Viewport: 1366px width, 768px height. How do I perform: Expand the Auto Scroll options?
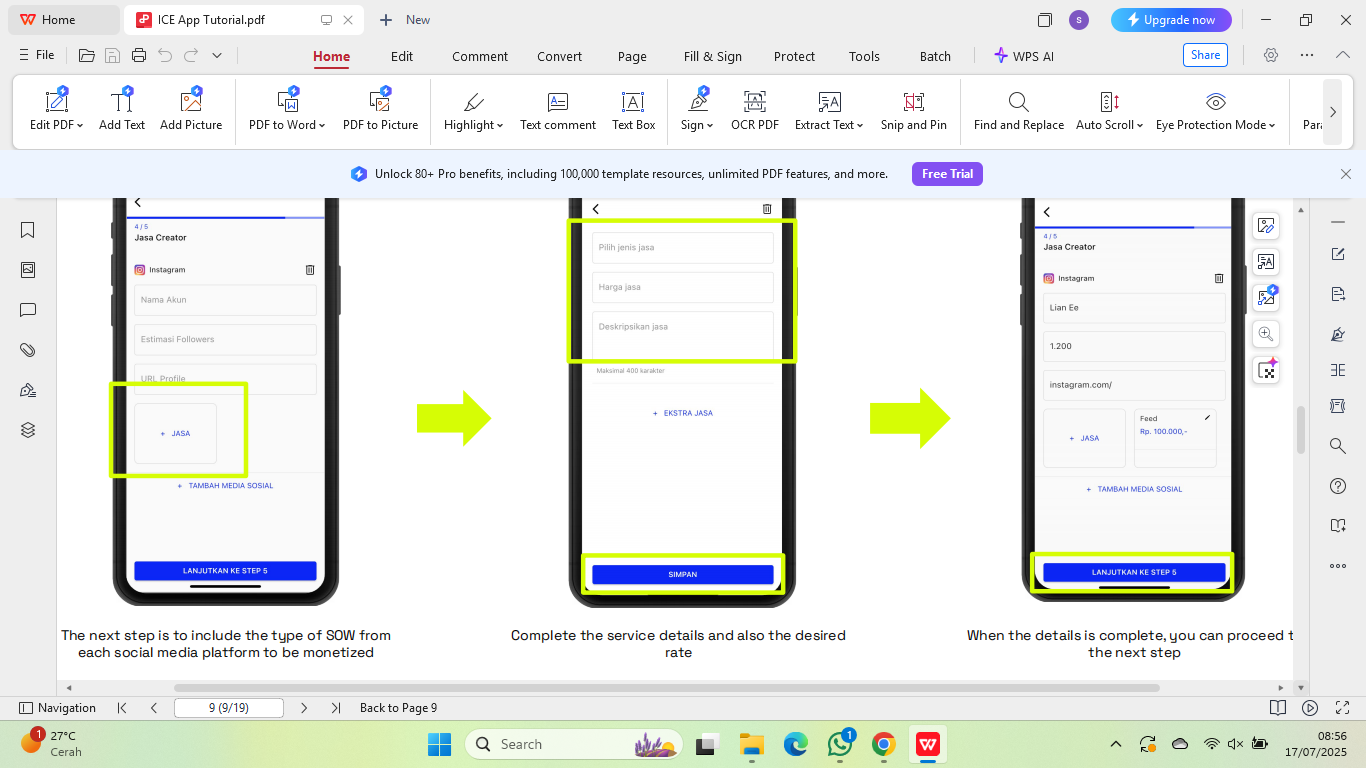point(1140,126)
